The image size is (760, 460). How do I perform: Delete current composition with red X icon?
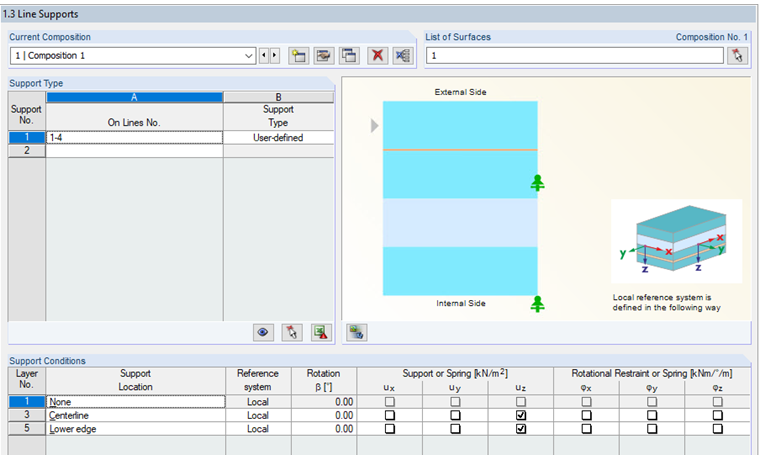click(x=378, y=56)
